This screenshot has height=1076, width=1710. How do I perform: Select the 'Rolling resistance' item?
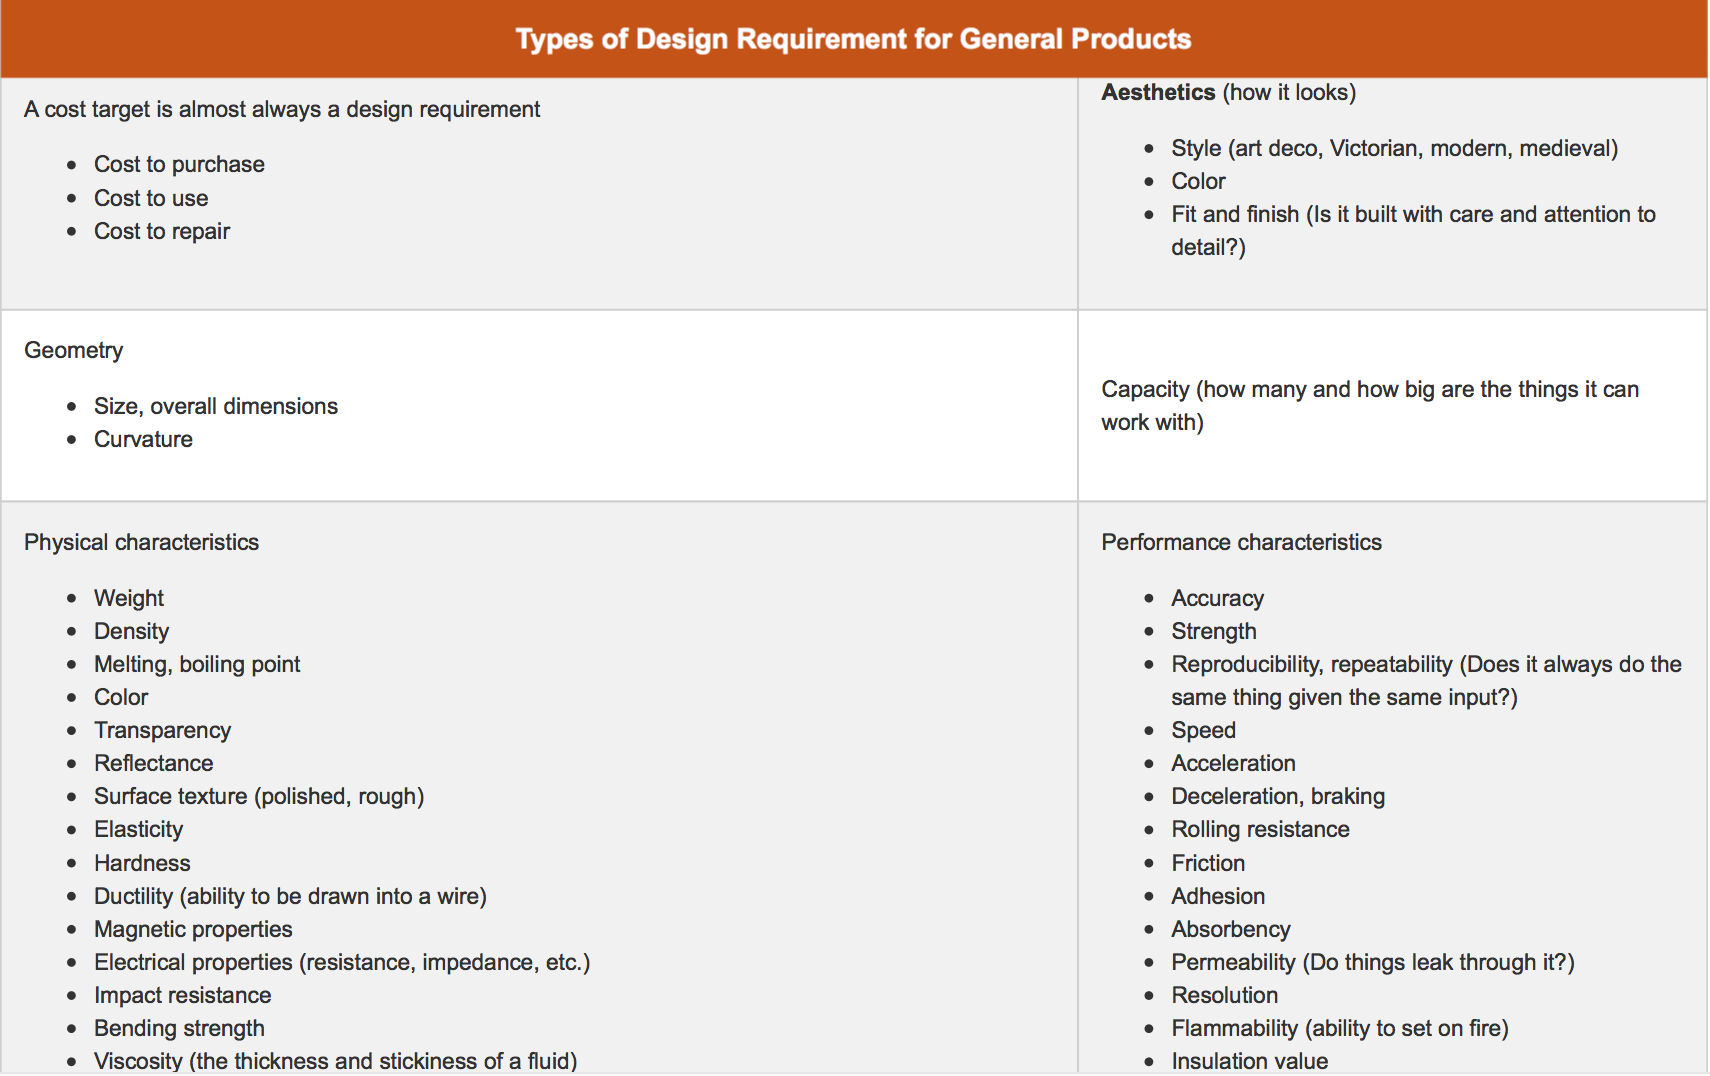pyautogui.click(x=1260, y=829)
